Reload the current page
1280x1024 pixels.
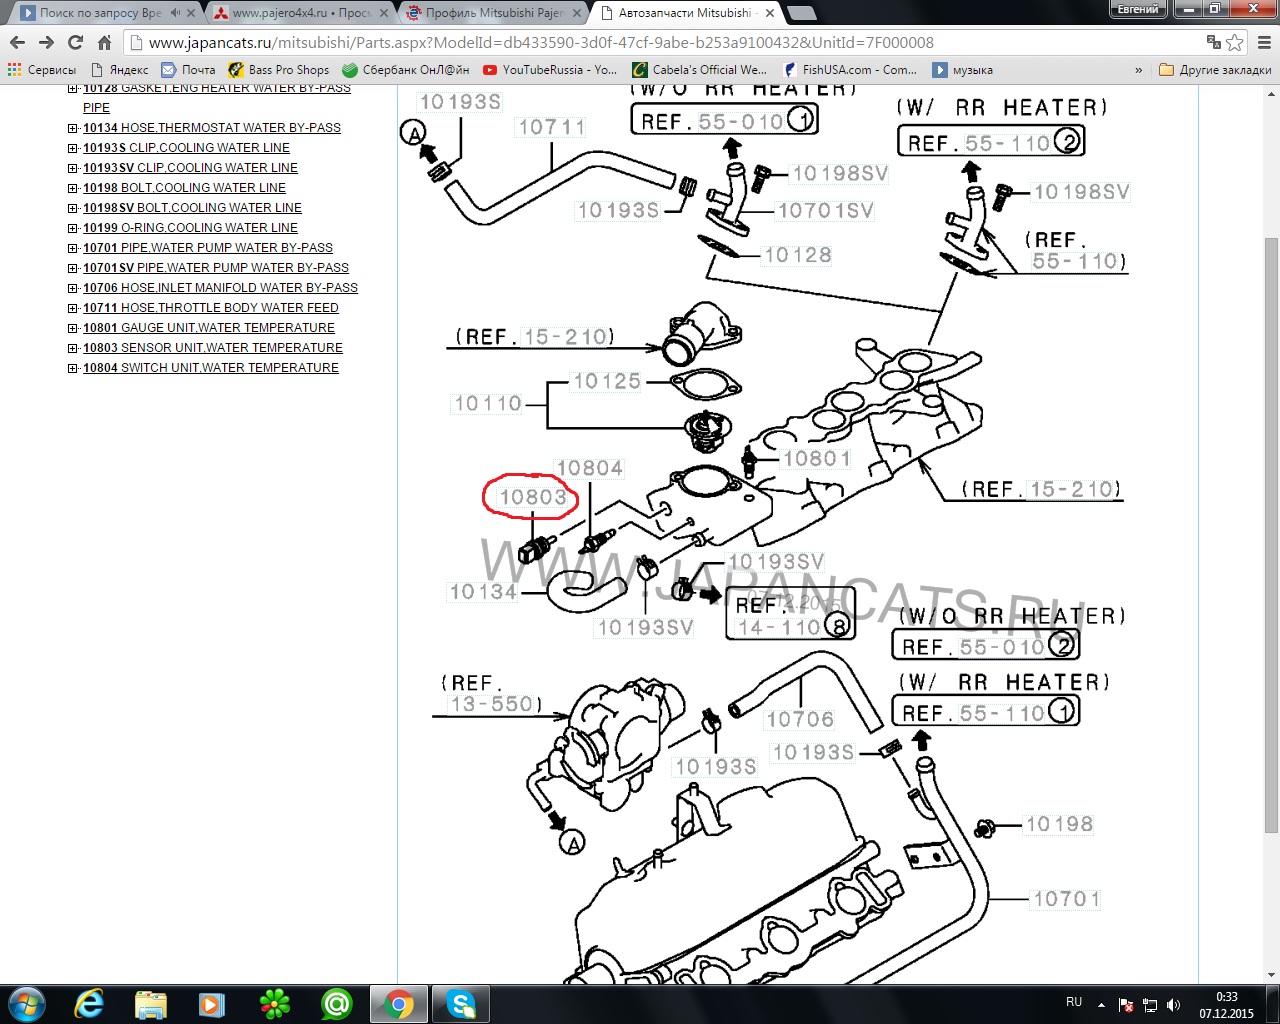pyautogui.click(x=75, y=42)
